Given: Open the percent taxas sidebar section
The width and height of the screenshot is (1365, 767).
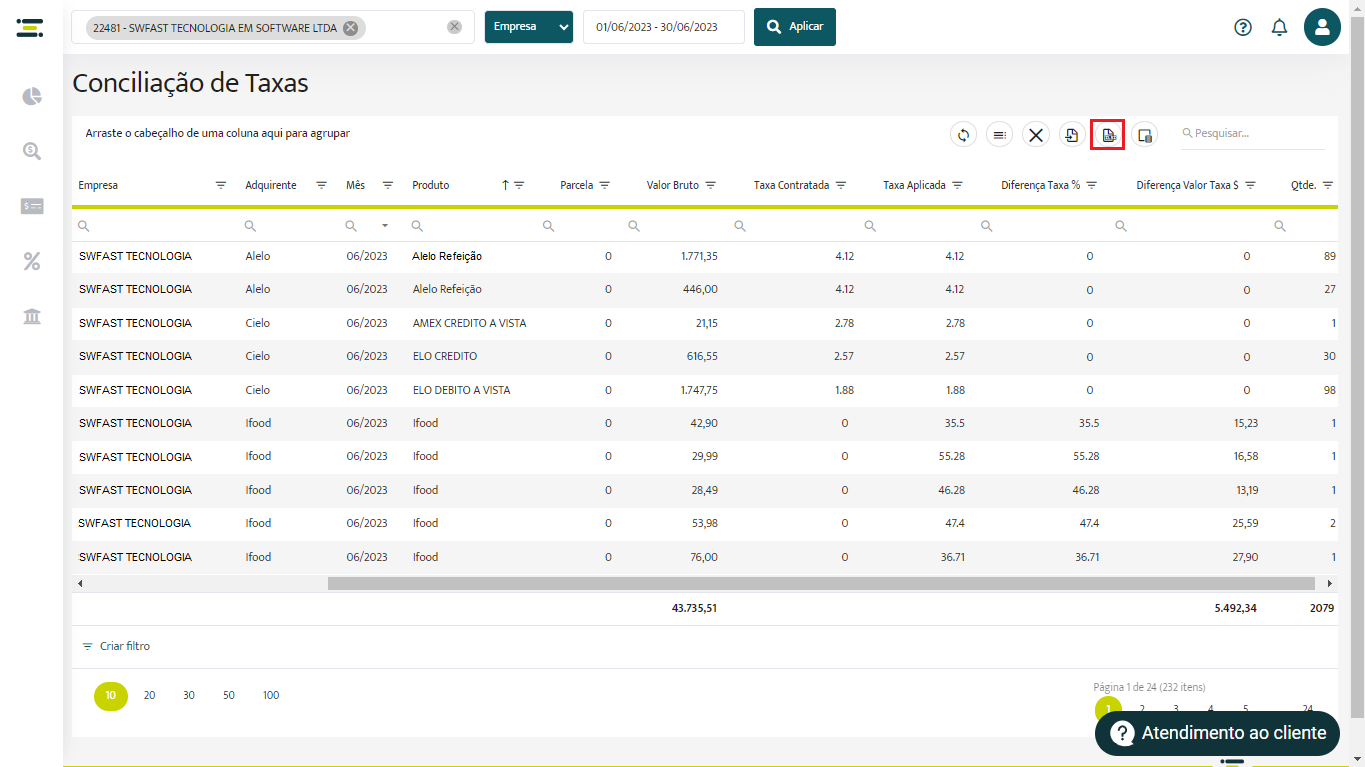Looking at the screenshot, I should tap(32, 262).
